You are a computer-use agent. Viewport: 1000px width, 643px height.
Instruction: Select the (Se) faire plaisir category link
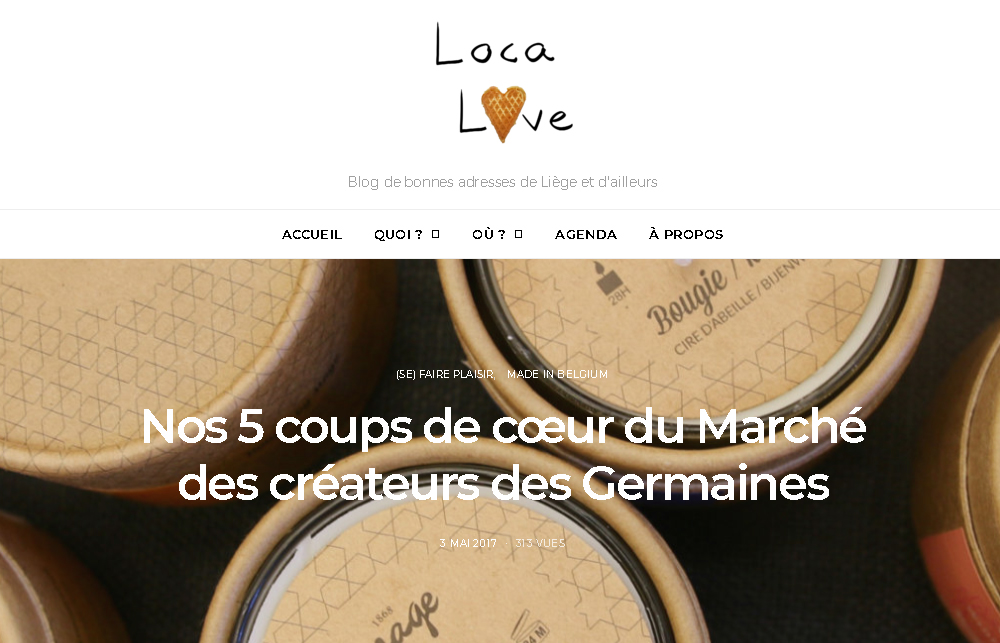point(445,374)
